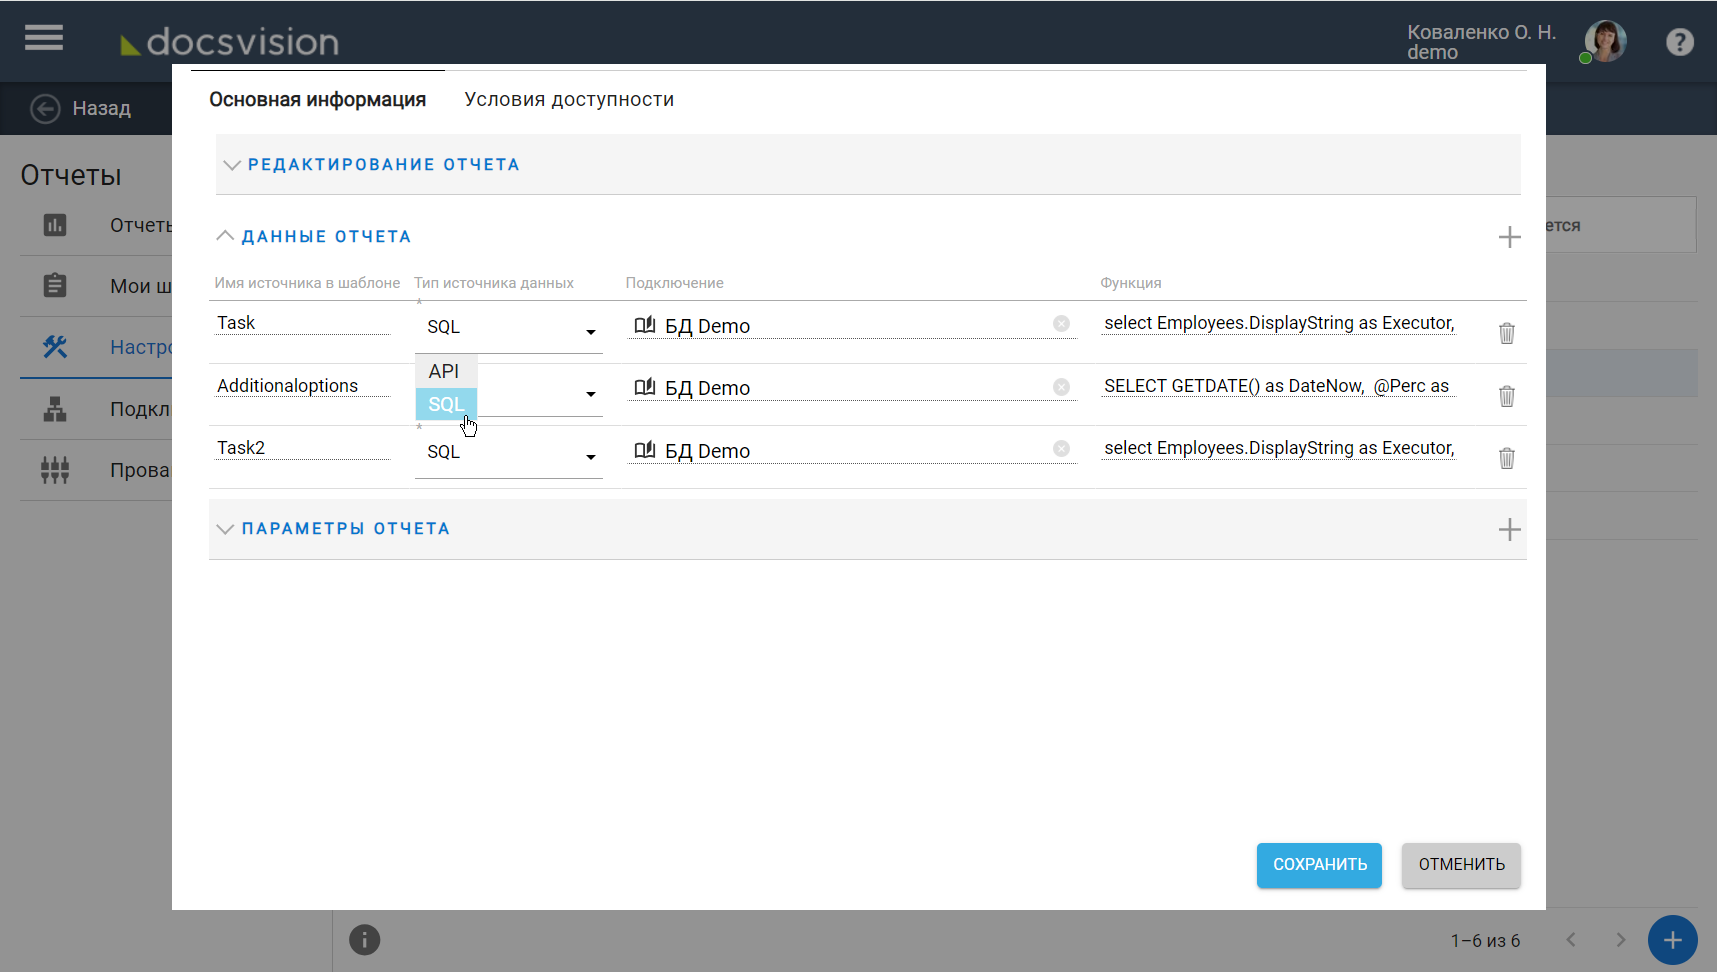The image size is (1717, 972).
Task: Open data source type dropdown for Task2
Action: point(590,456)
